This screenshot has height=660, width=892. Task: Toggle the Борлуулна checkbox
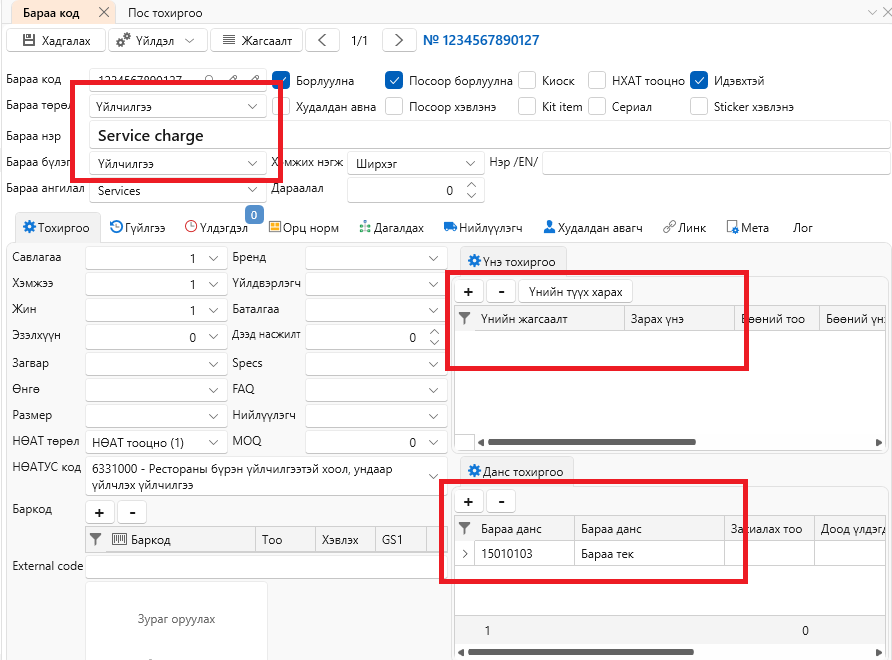pyautogui.click(x=282, y=81)
